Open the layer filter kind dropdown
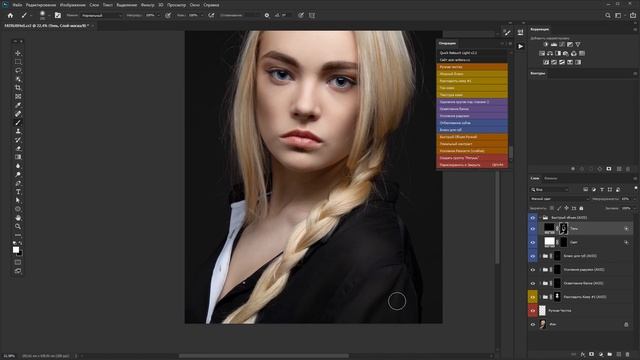The width and height of the screenshot is (640, 360). (x=550, y=190)
